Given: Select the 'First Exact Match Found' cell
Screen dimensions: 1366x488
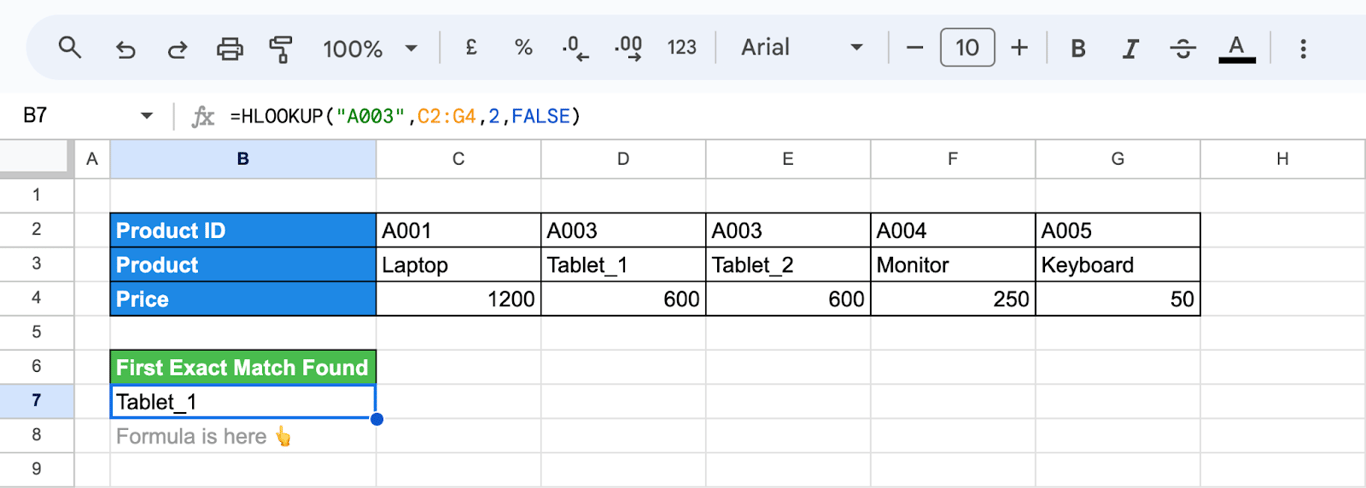Looking at the screenshot, I should [243, 367].
